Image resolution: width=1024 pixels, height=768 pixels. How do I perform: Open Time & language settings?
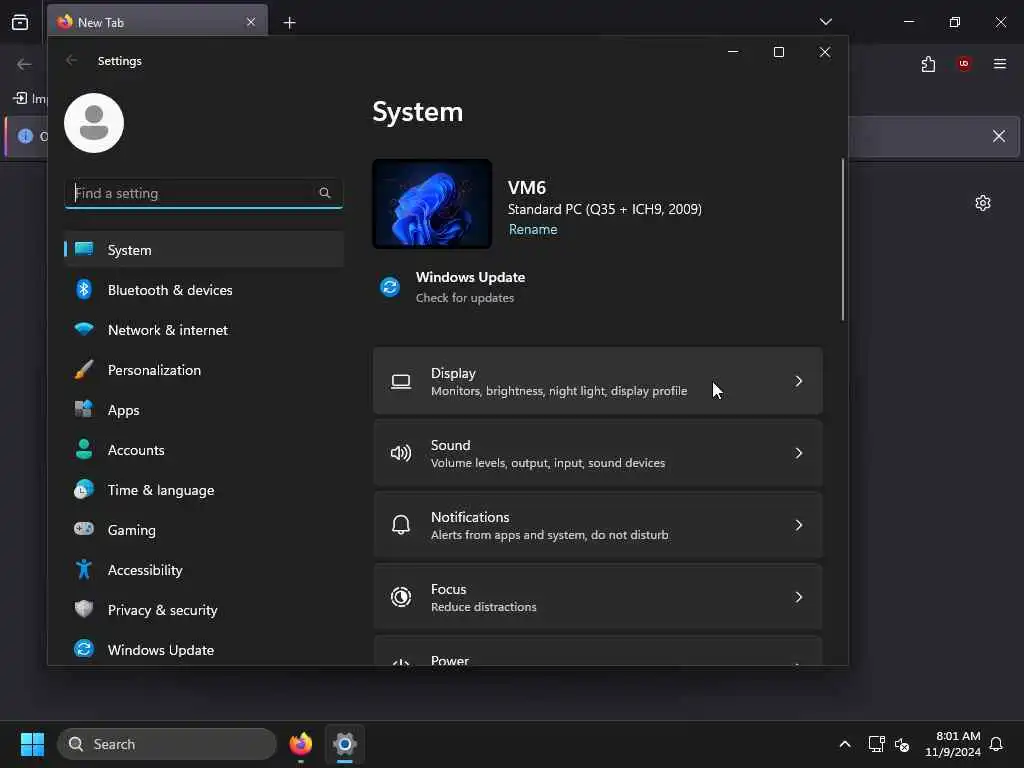point(204,490)
